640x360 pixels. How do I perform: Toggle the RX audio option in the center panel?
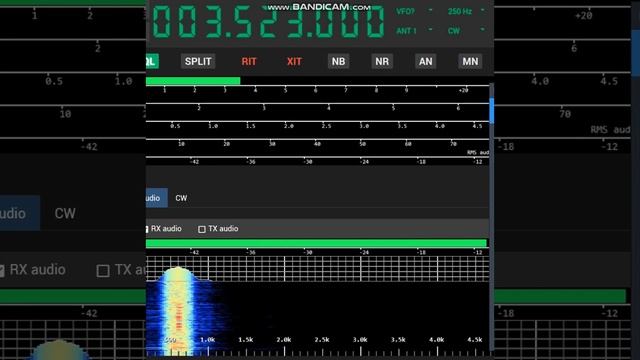pos(163,229)
